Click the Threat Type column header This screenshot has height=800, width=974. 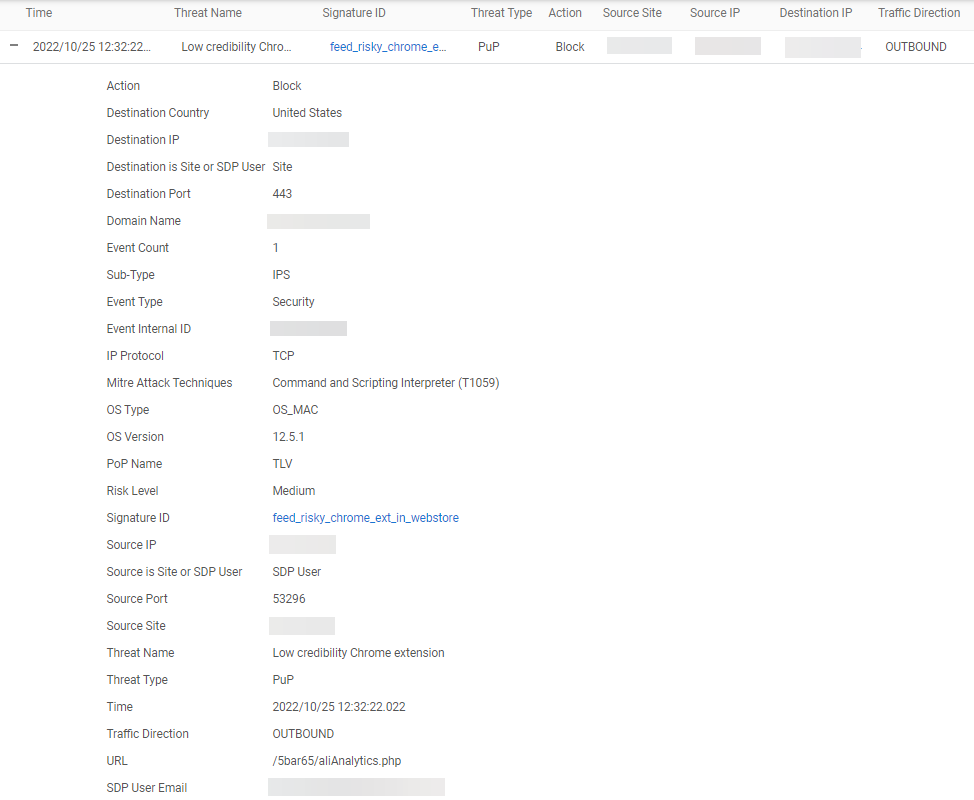click(x=501, y=13)
